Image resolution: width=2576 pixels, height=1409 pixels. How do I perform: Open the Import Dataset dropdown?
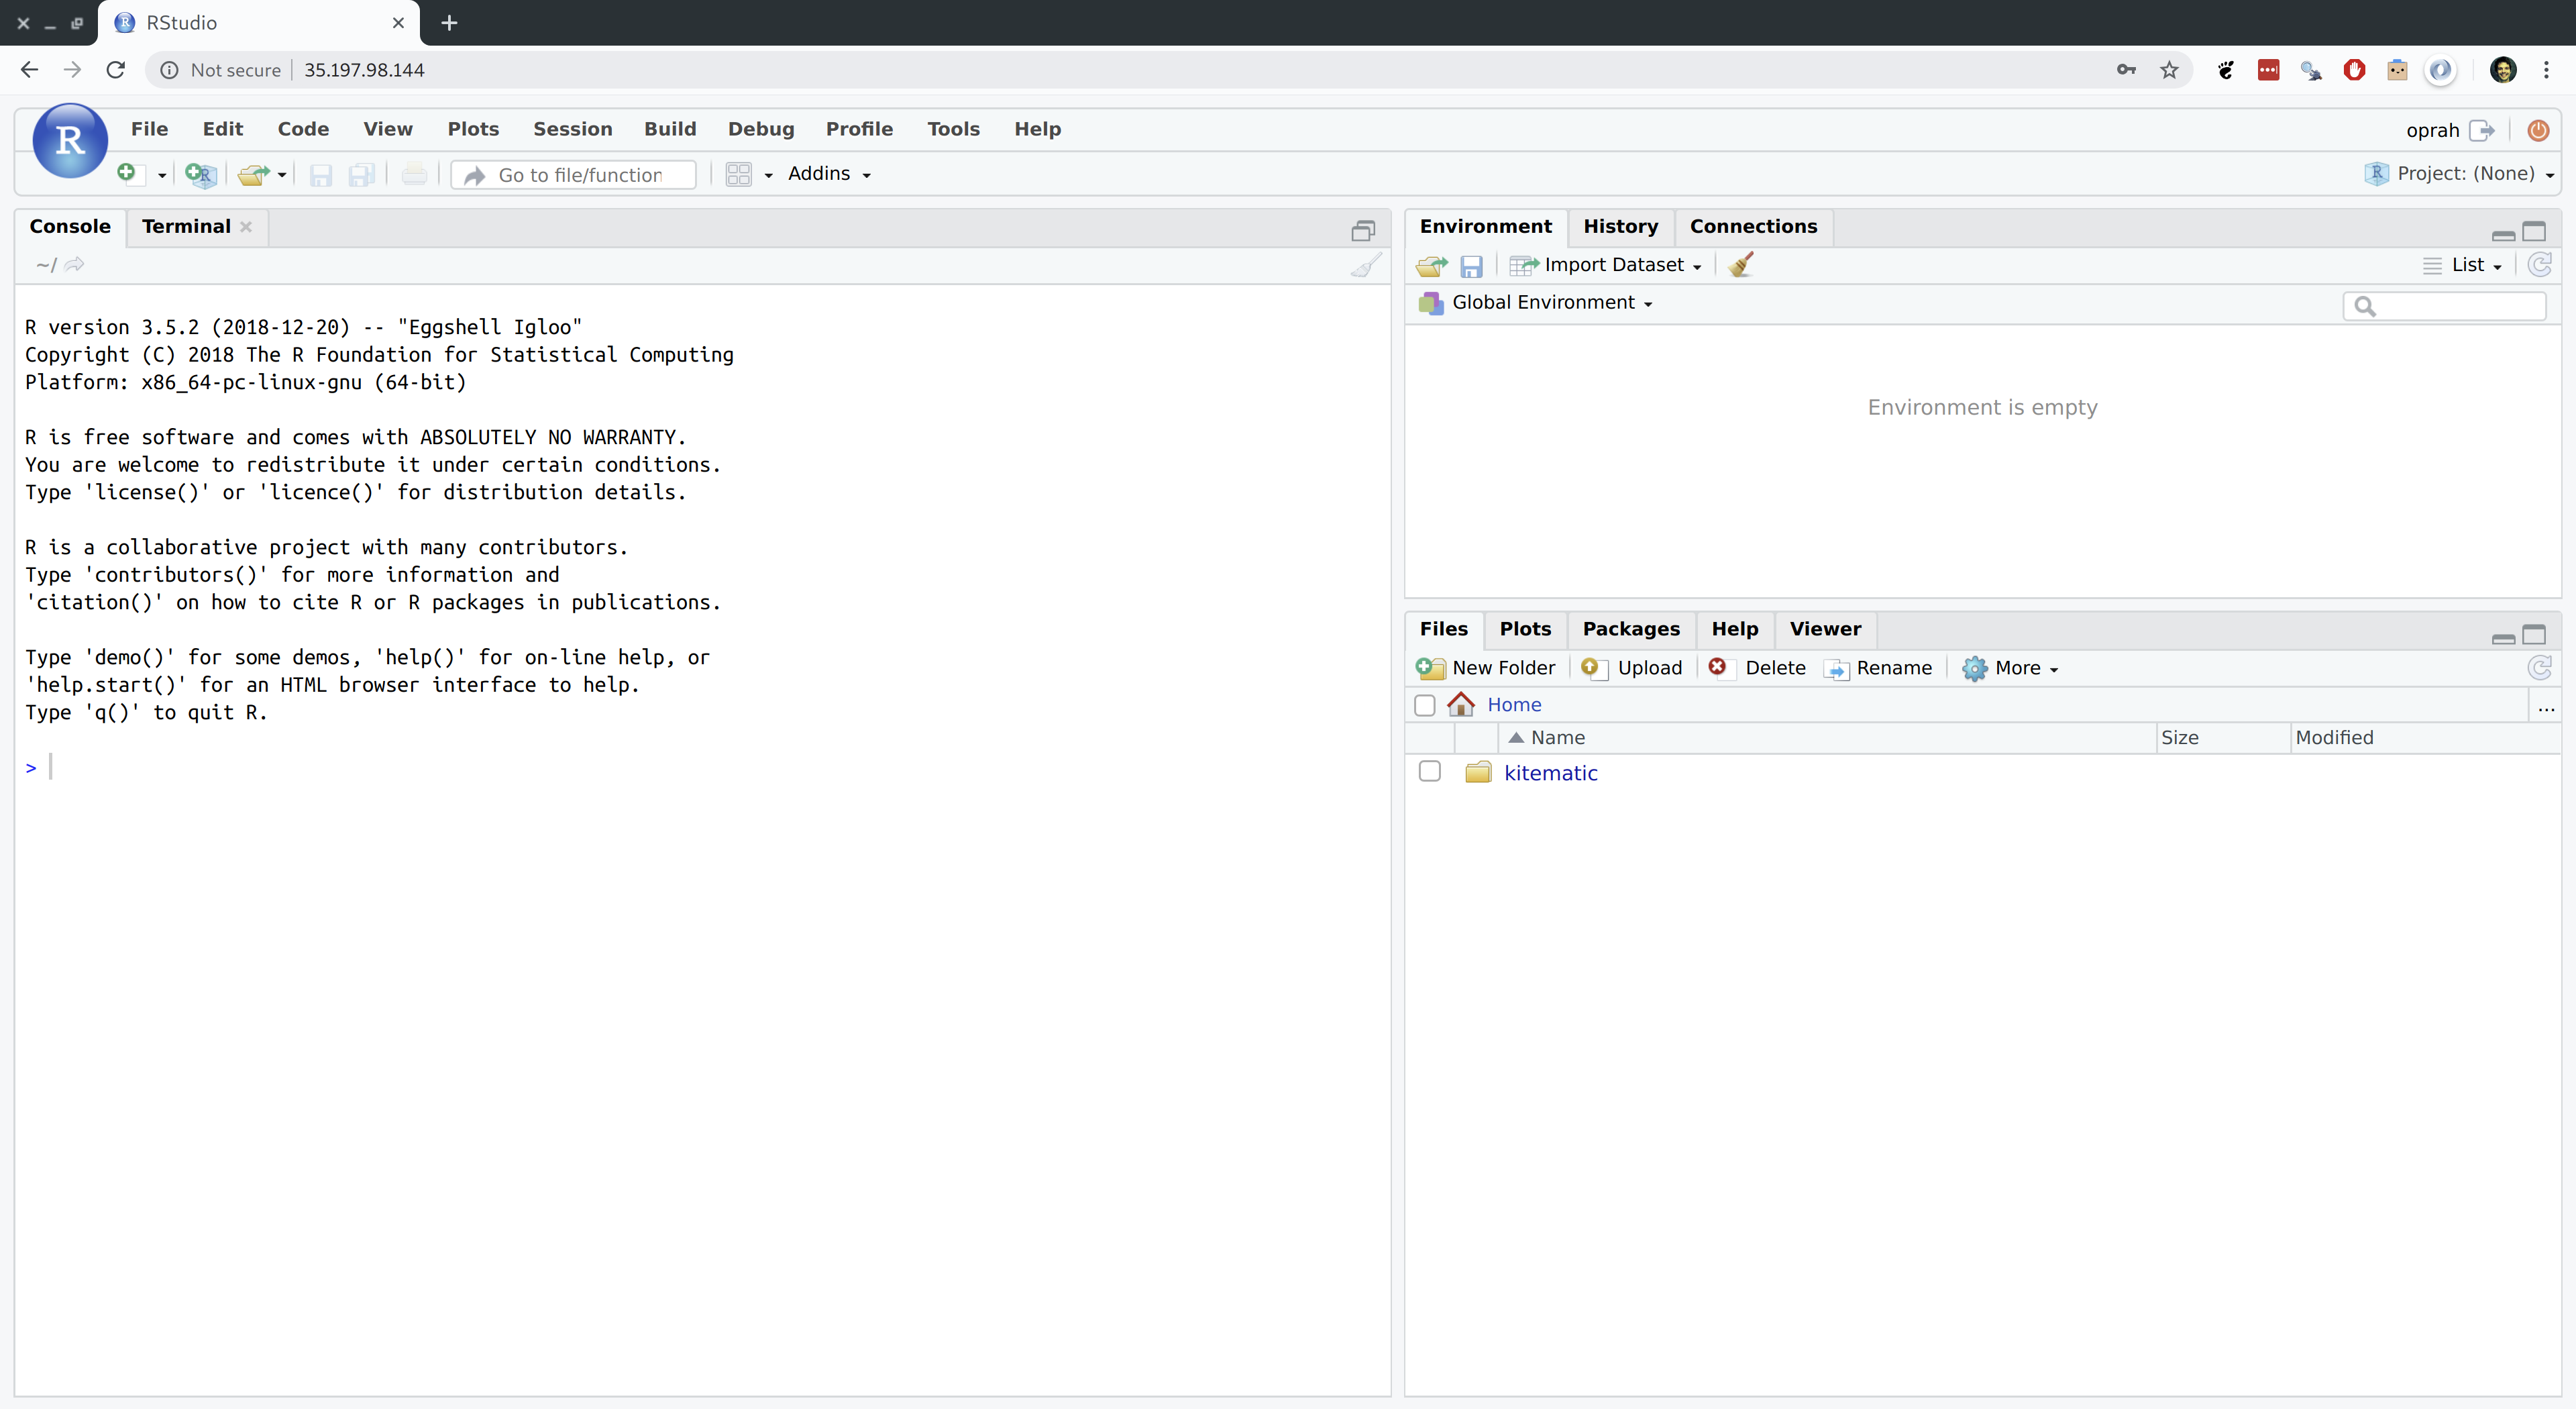click(x=1606, y=265)
